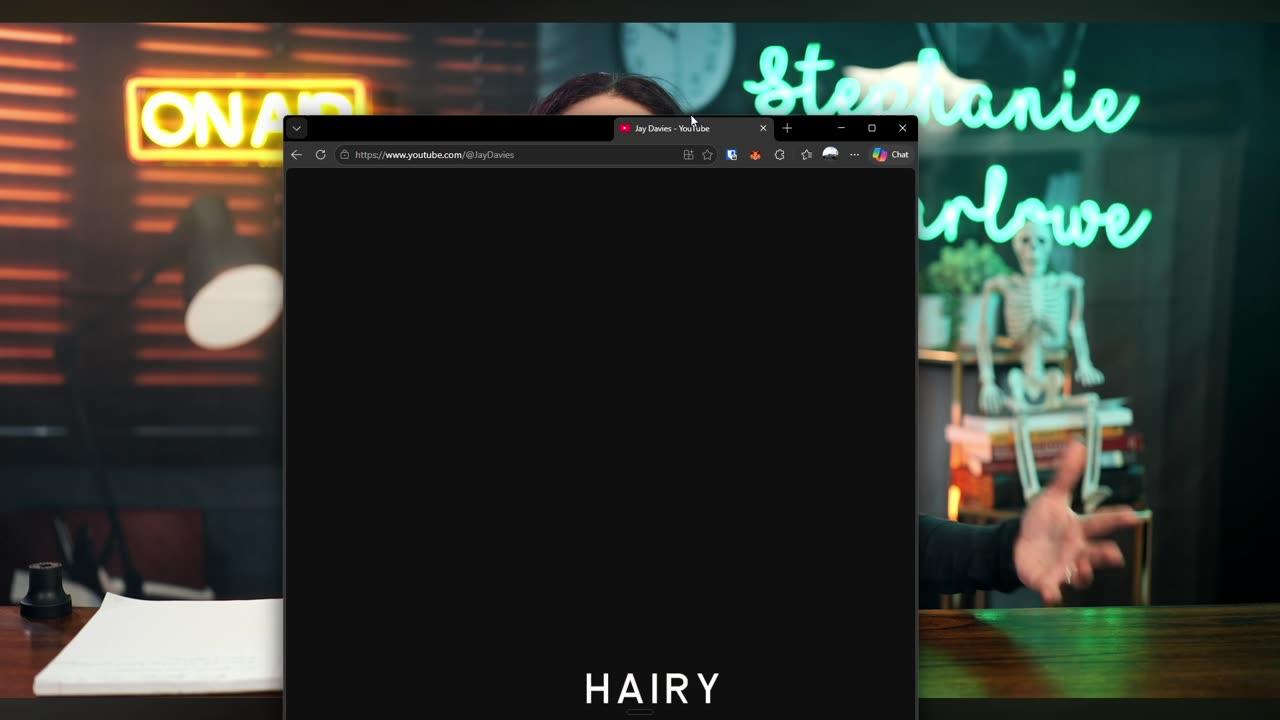Image resolution: width=1280 pixels, height=720 pixels.
Task: Open the apps icon in address bar
Action: [x=688, y=155]
